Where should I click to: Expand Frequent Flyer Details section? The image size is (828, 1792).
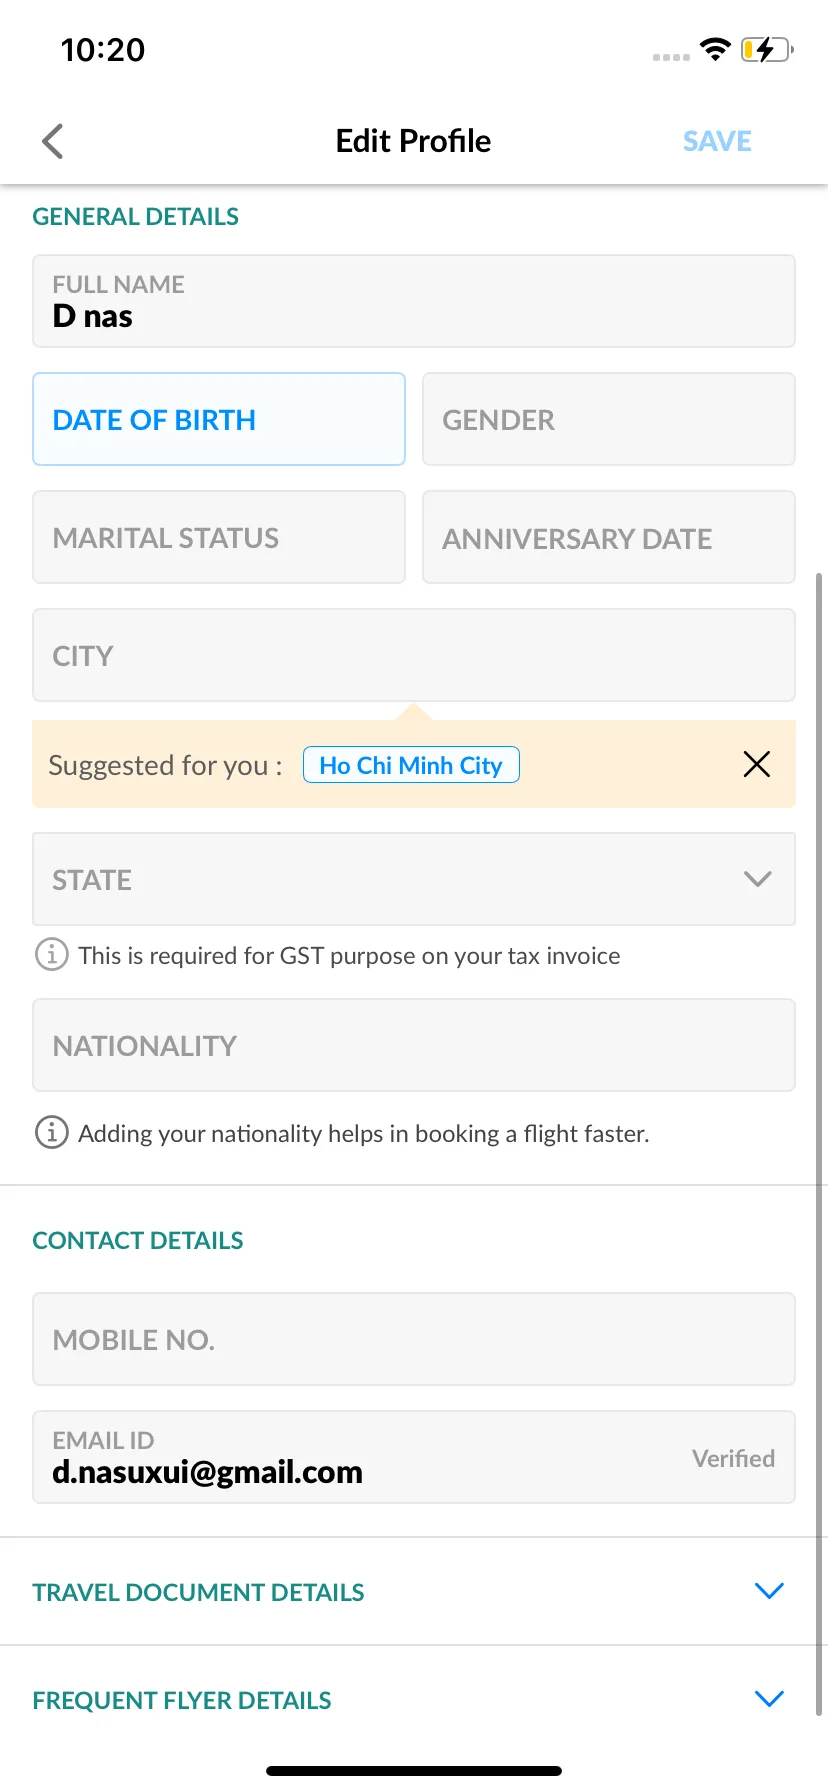pos(769,1699)
